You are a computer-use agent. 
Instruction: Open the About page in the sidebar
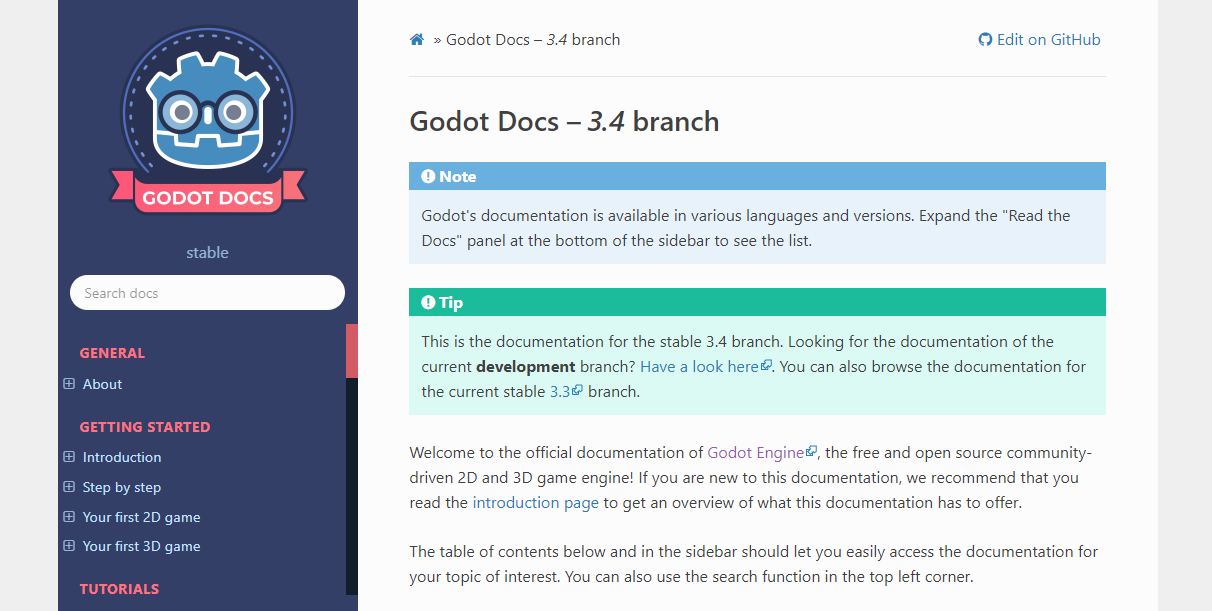point(102,384)
